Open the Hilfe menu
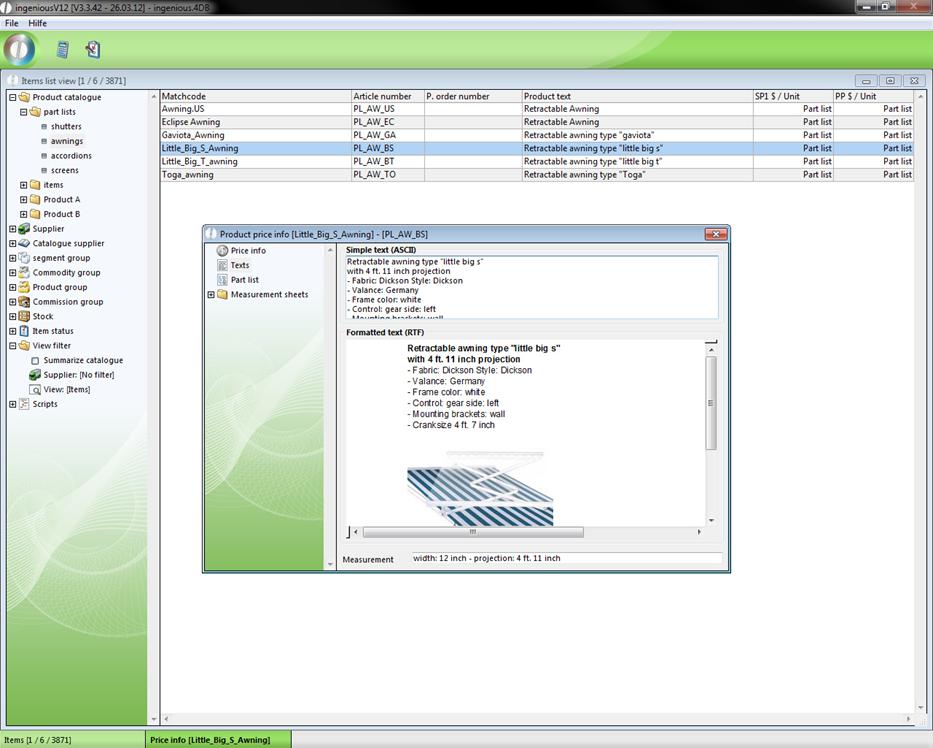The image size is (933, 748). coord(37,23)
